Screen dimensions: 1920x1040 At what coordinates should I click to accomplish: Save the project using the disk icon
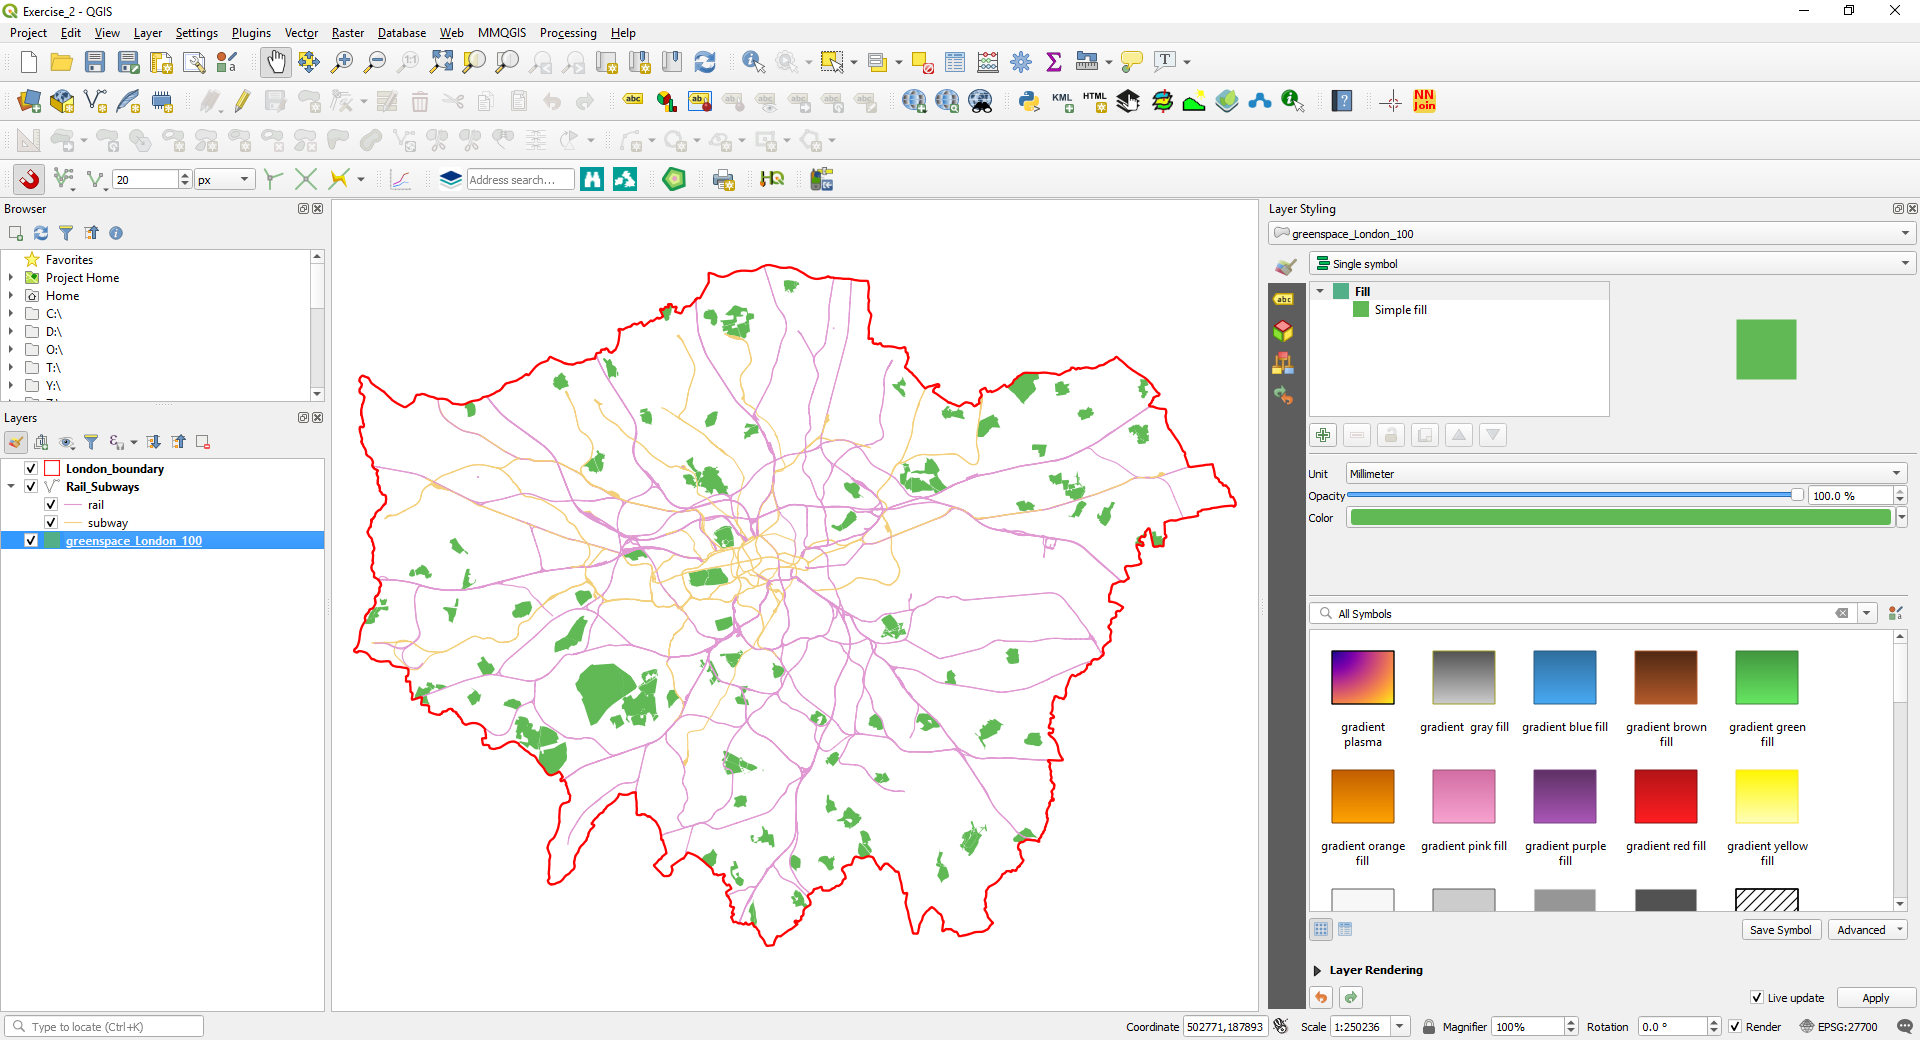(95, 62)
